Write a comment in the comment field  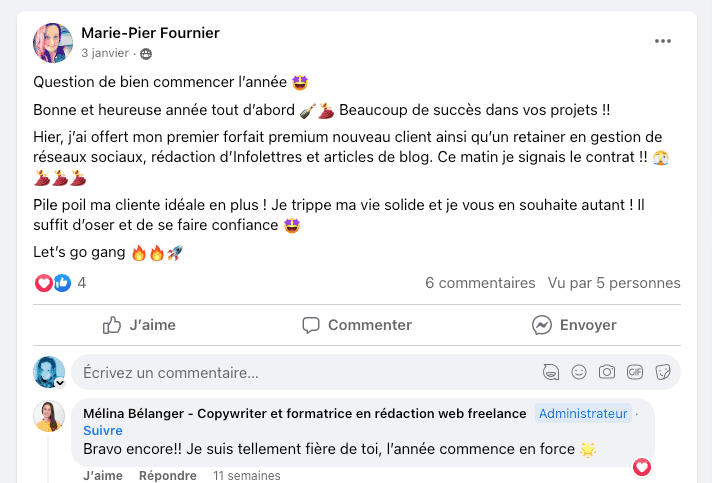[300, 373]
